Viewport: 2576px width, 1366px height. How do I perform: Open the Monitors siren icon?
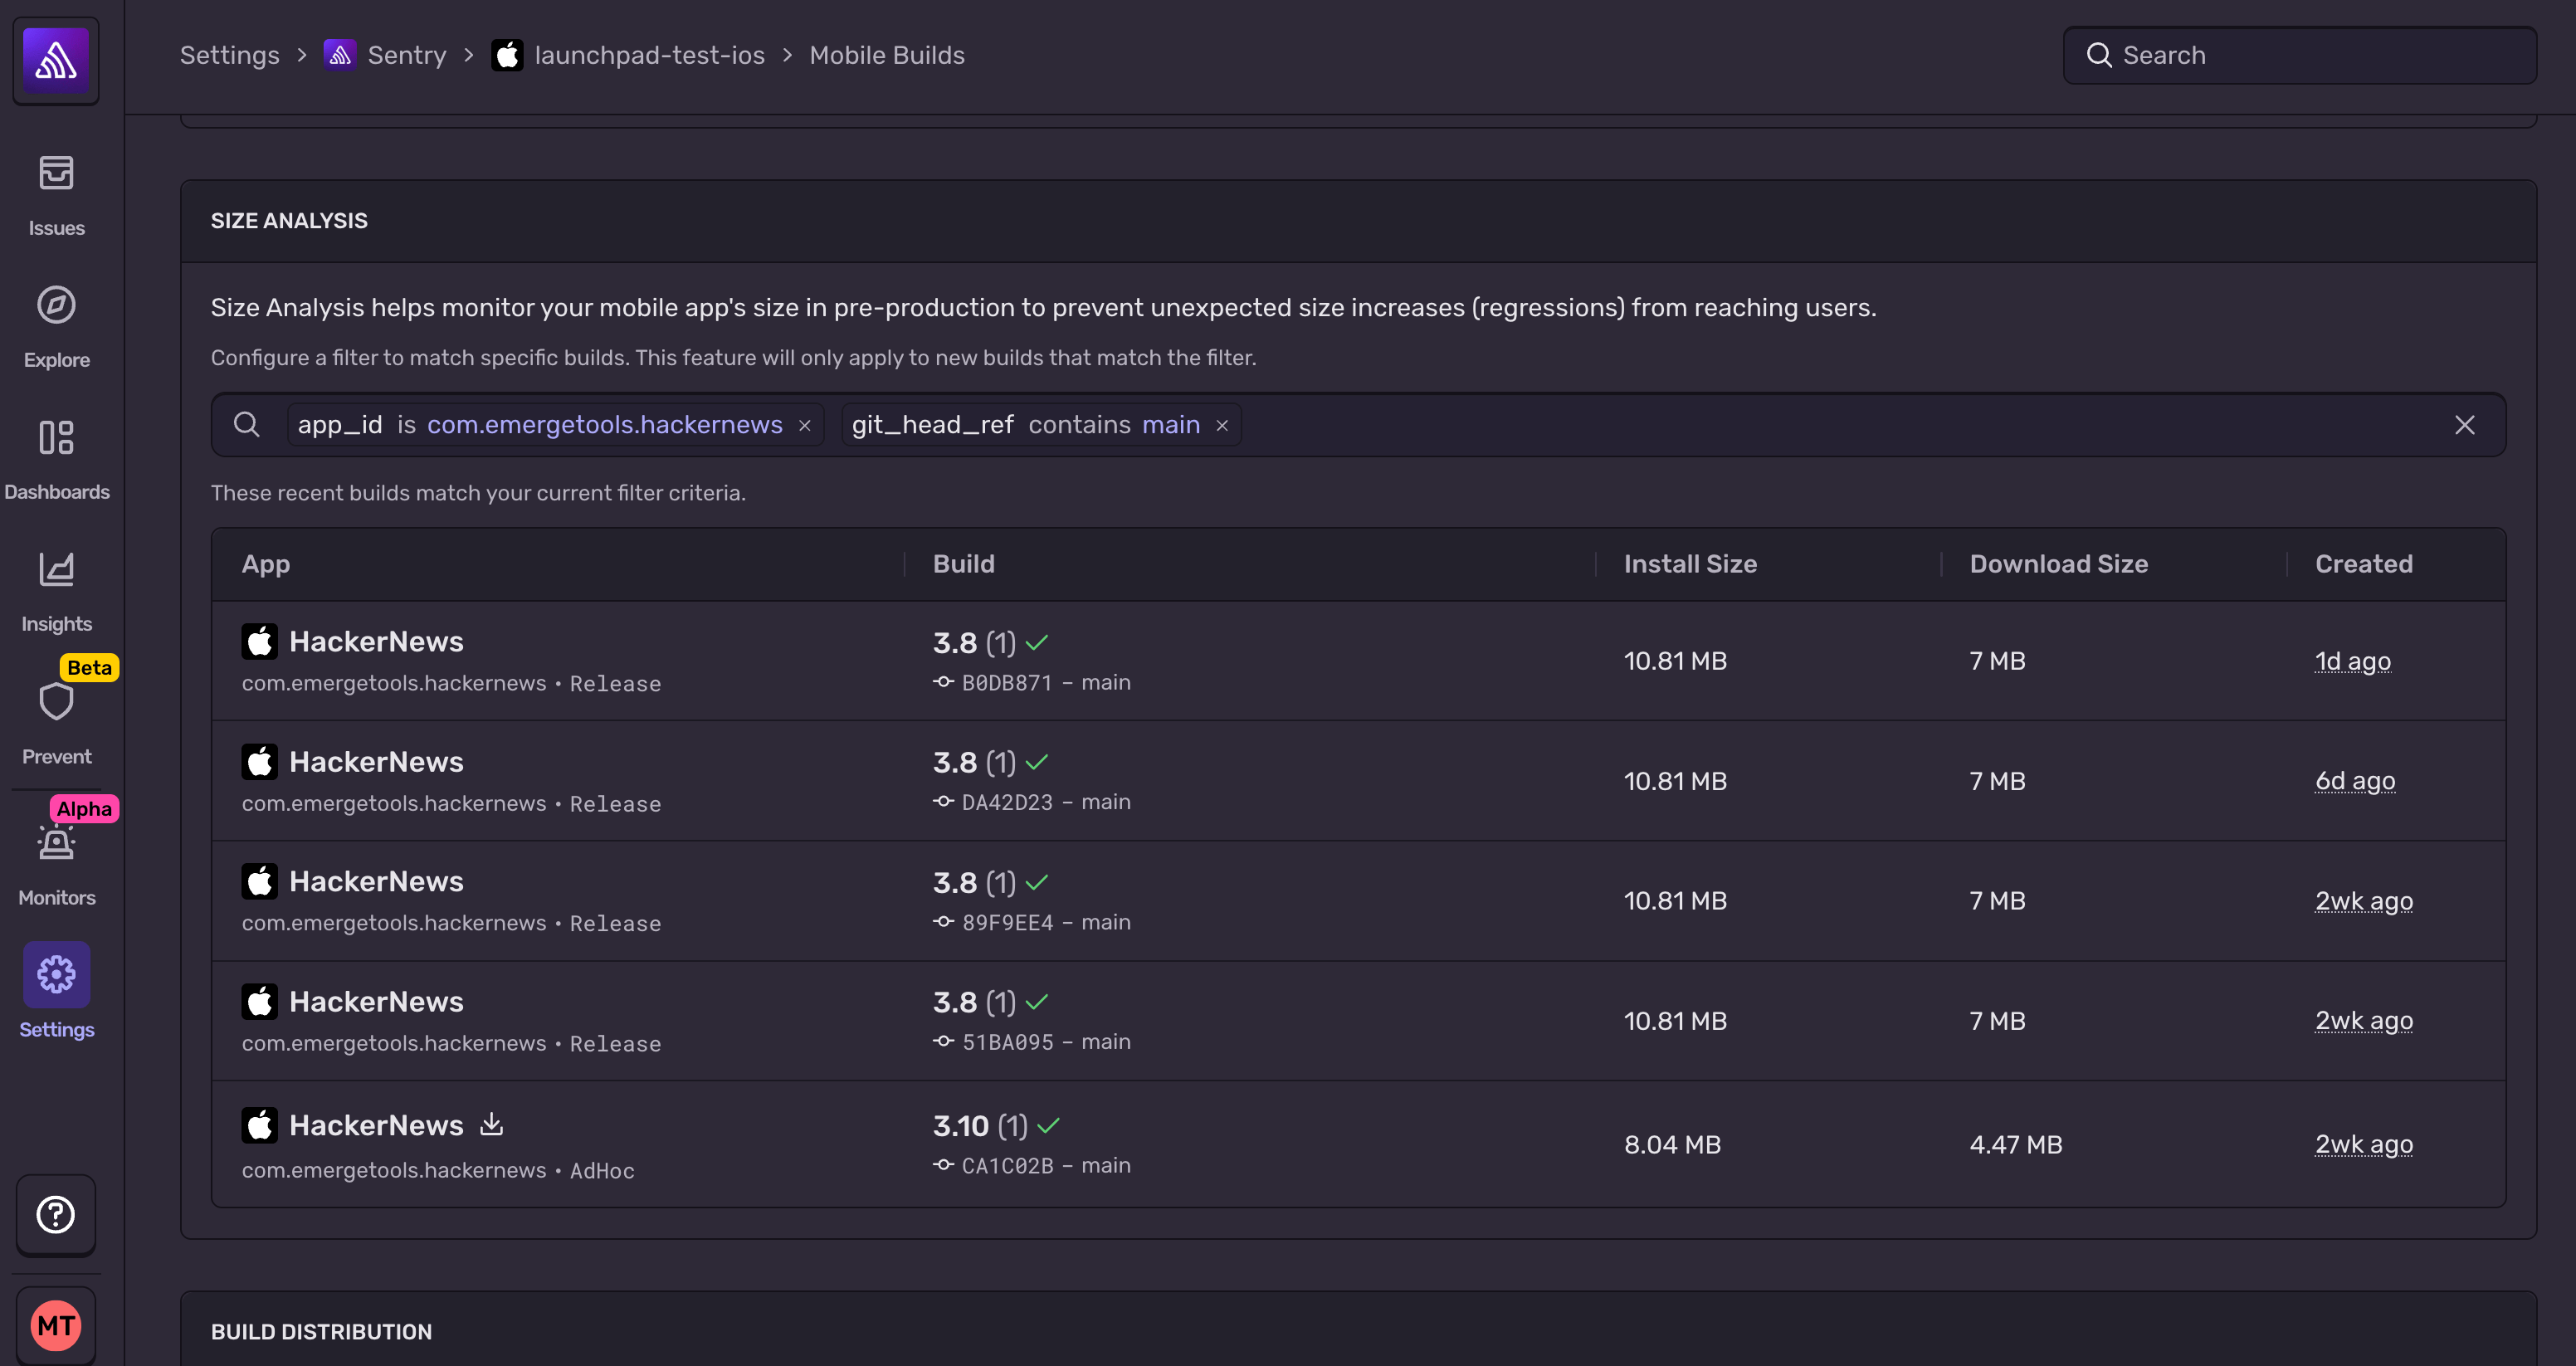click(x=56, y=843)
